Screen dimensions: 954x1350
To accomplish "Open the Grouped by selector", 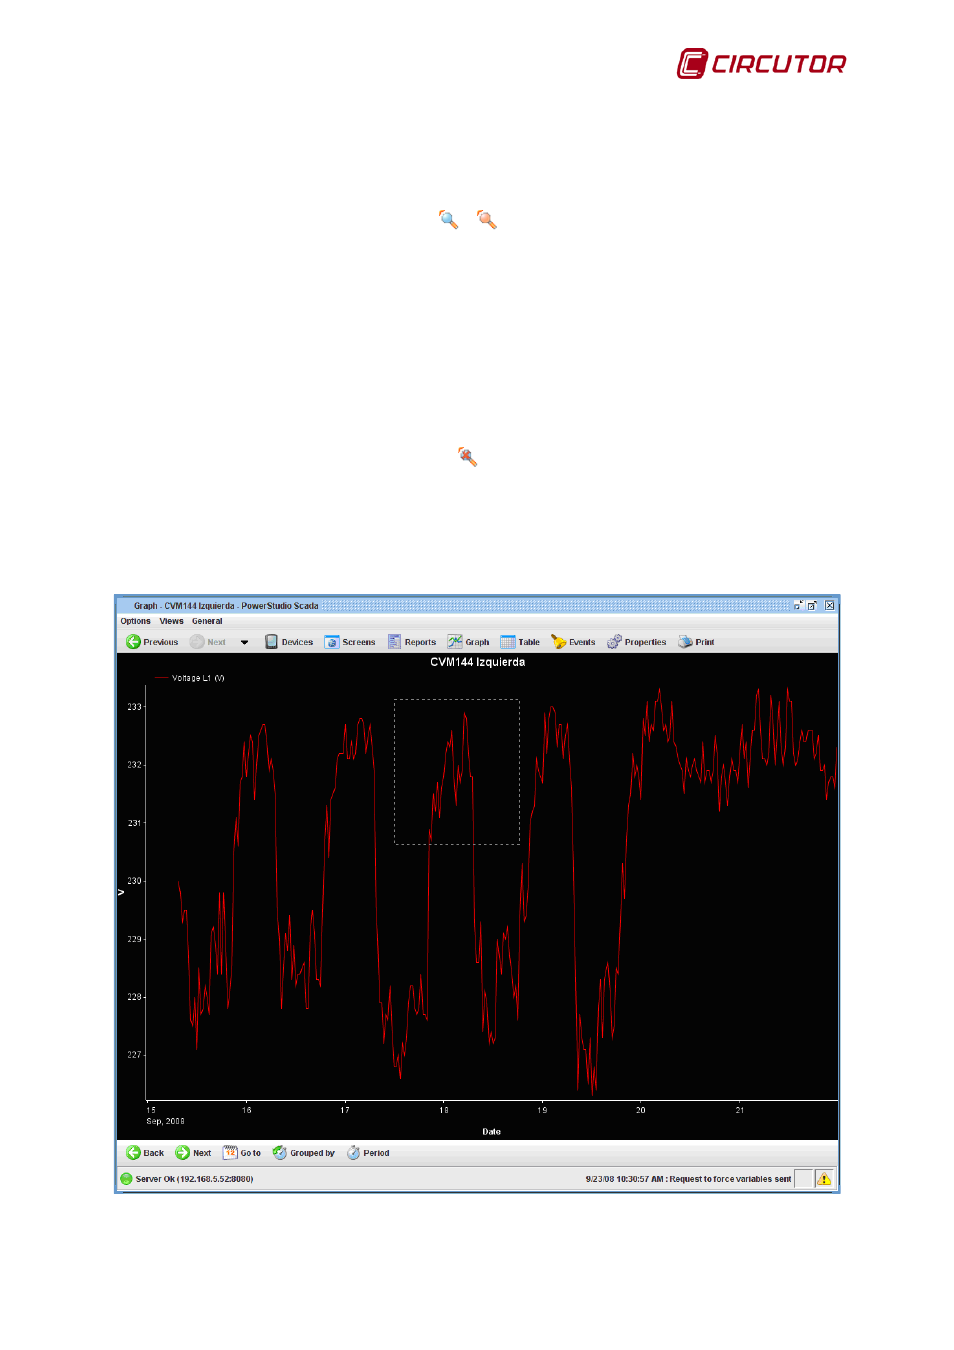I will pos(303,1153).
